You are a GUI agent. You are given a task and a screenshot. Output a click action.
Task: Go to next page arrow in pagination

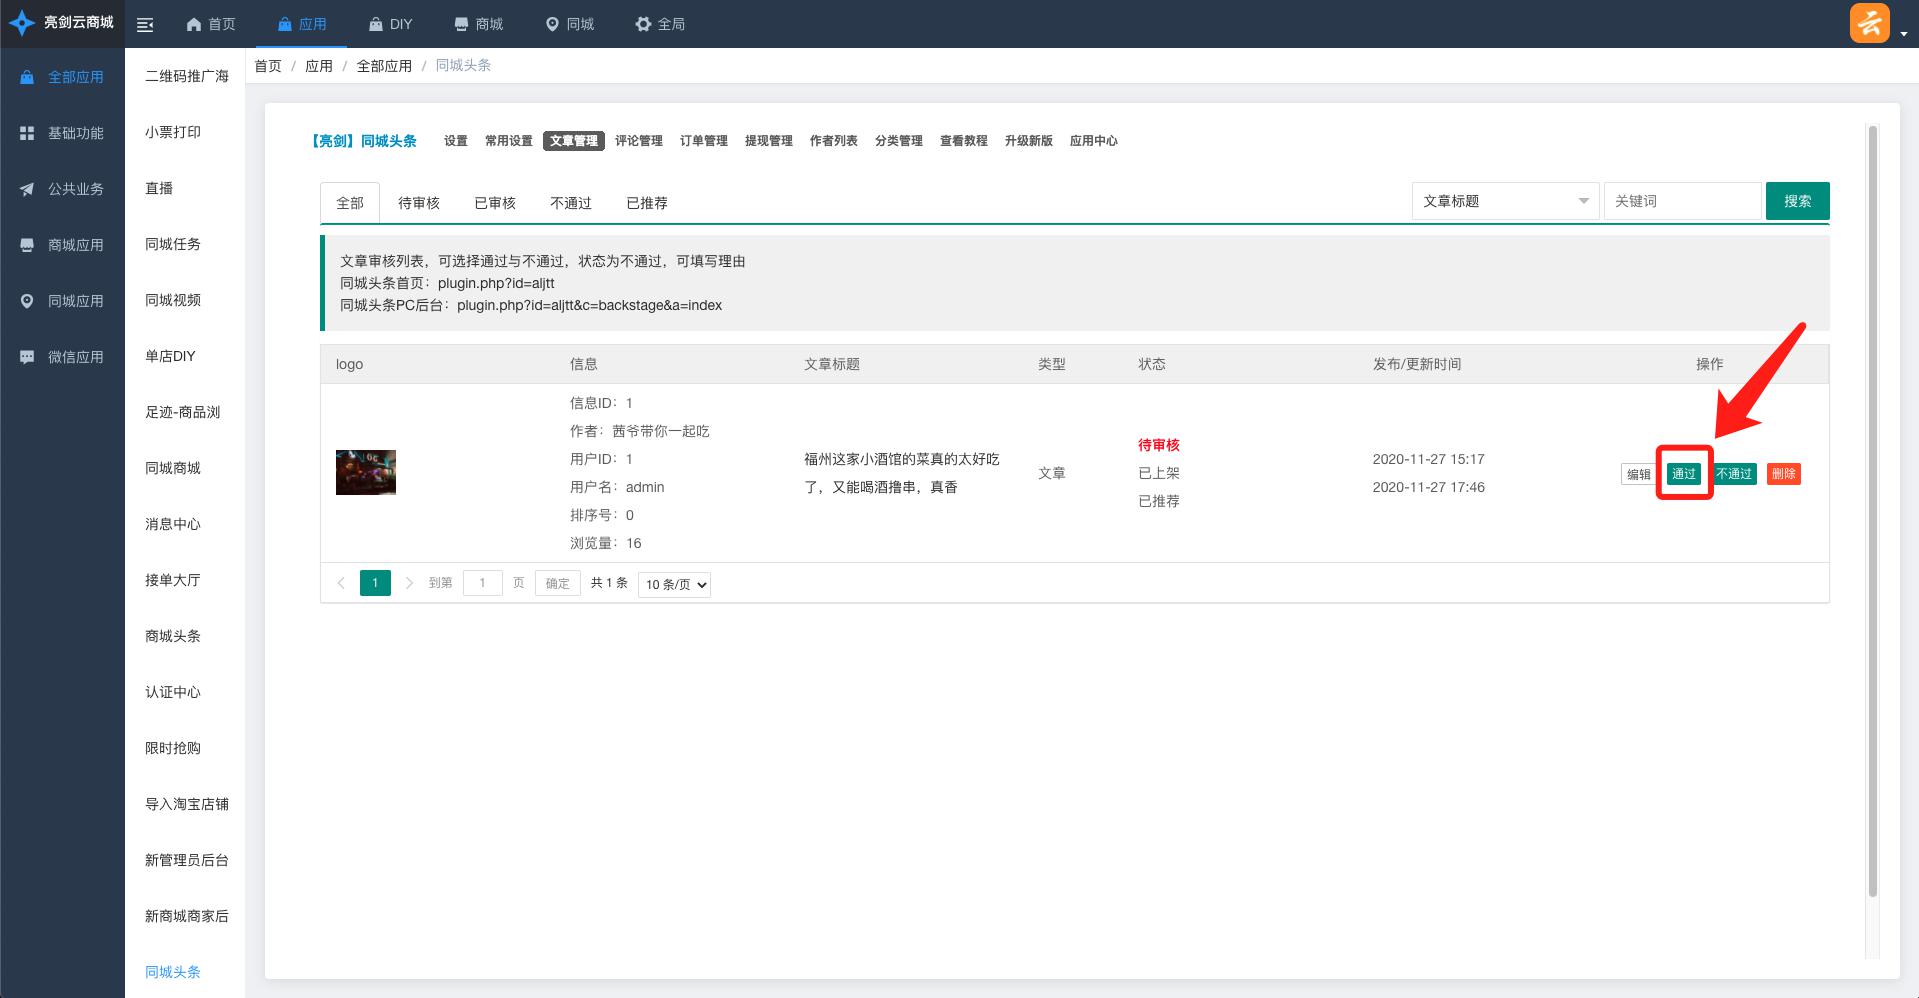tap(409, 583)
